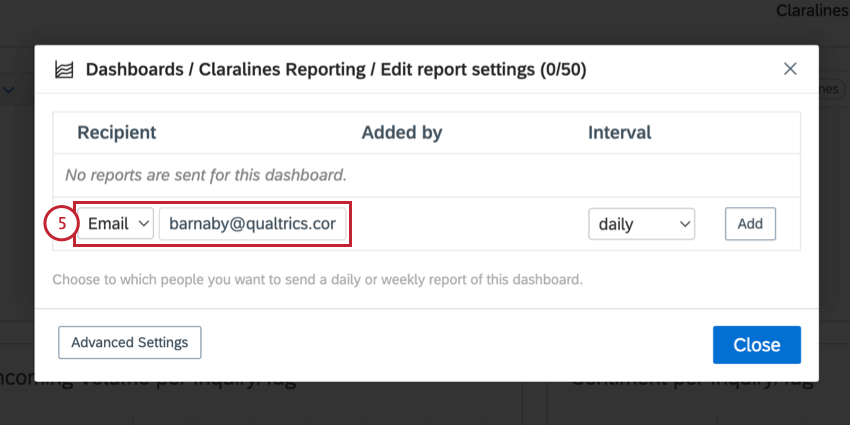Click the Claralines label at top right
The image size is (850, 425).
(x=813, y=10)
